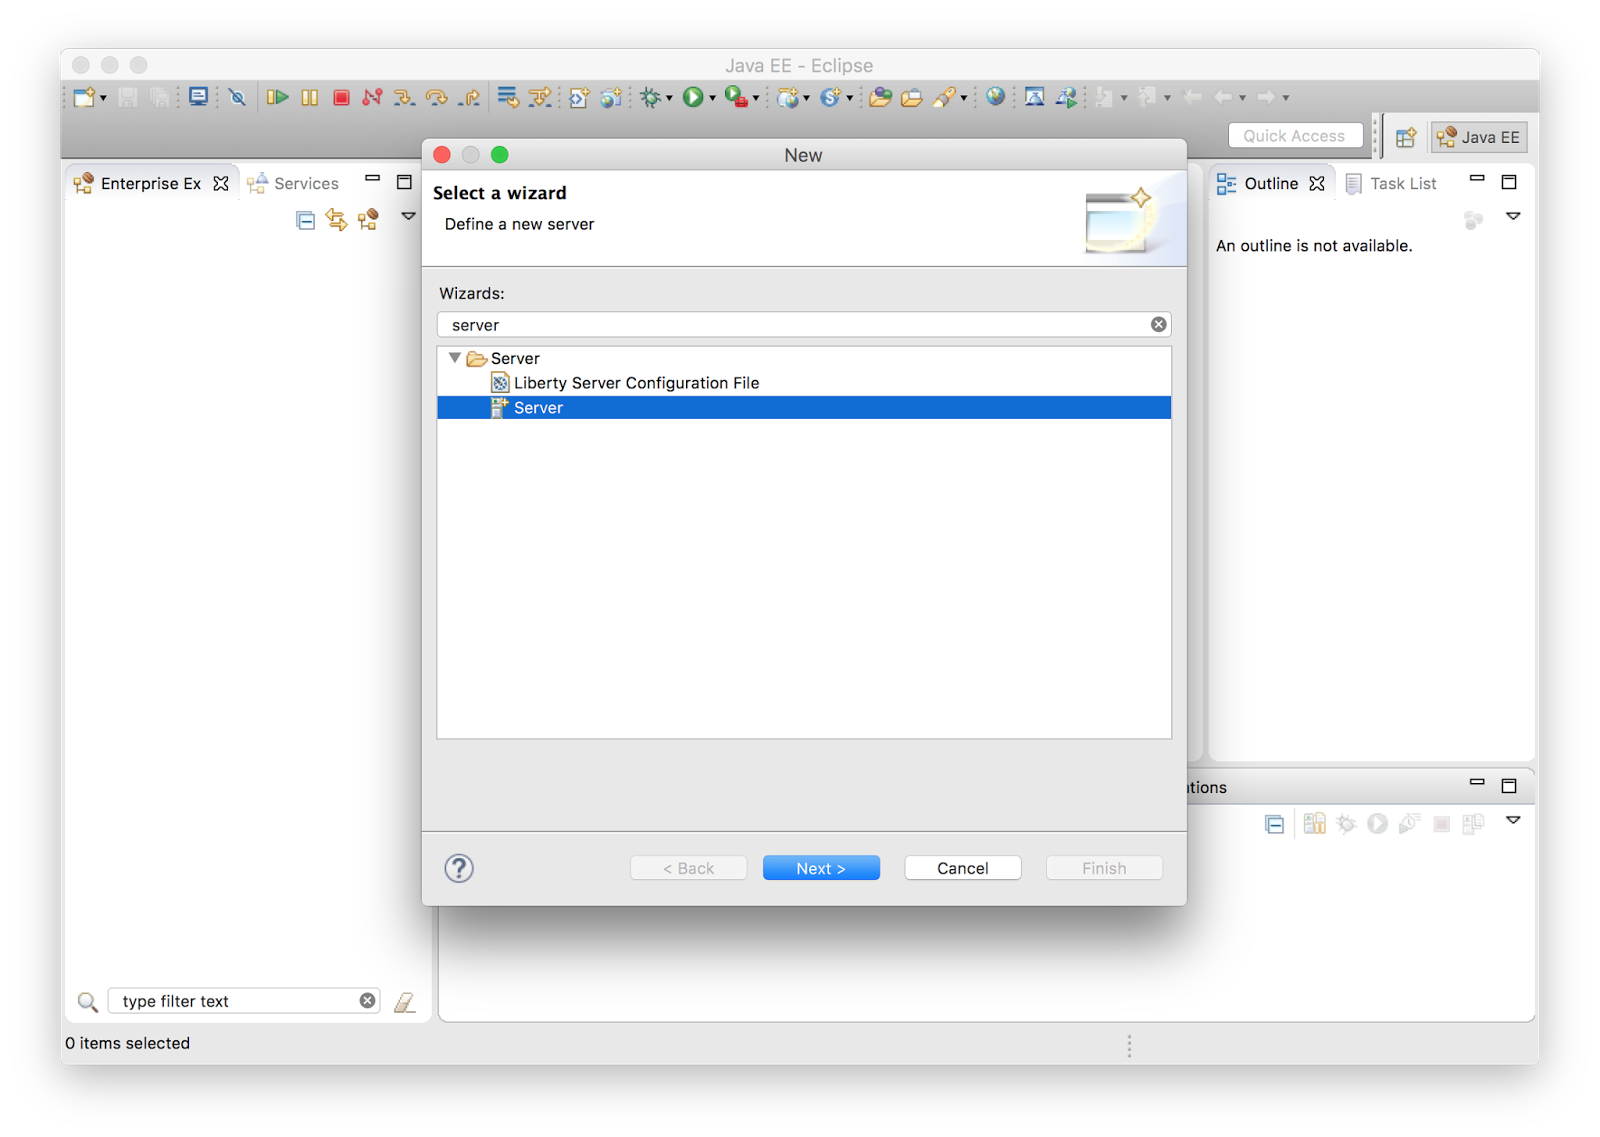1600x1137 pixels.
Task: Open the Run configurations dropdown arrow
Action: 711,97
